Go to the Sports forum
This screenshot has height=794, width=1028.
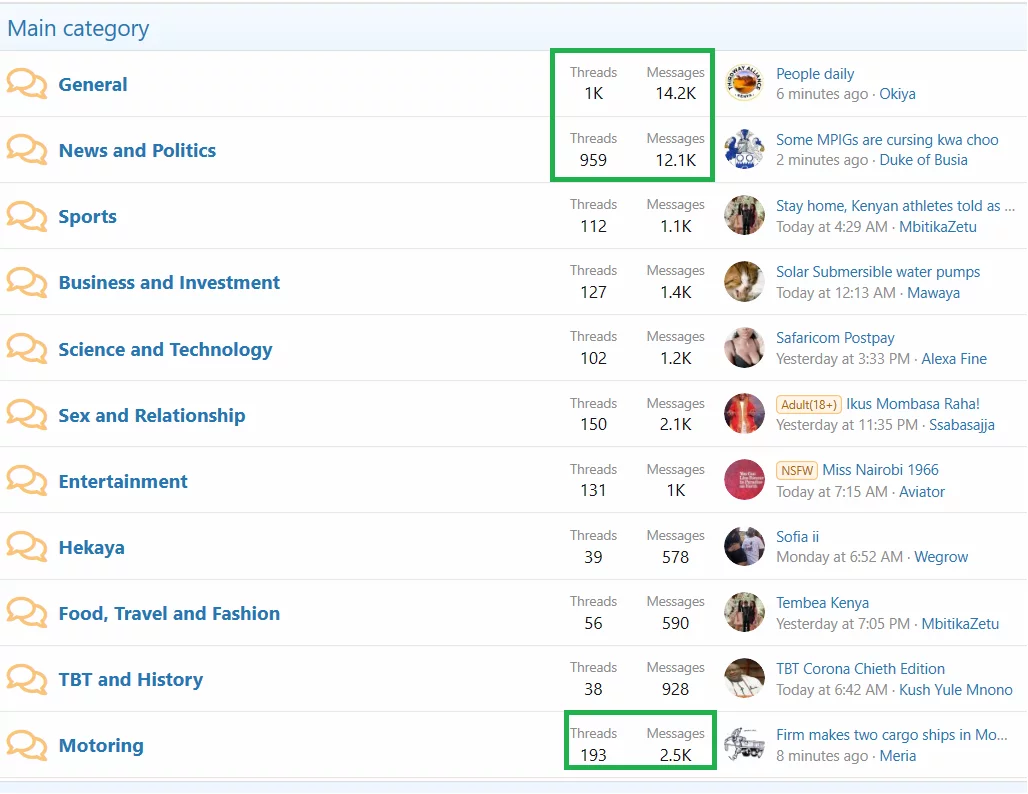pyautogui.click(x=87, y=217)
